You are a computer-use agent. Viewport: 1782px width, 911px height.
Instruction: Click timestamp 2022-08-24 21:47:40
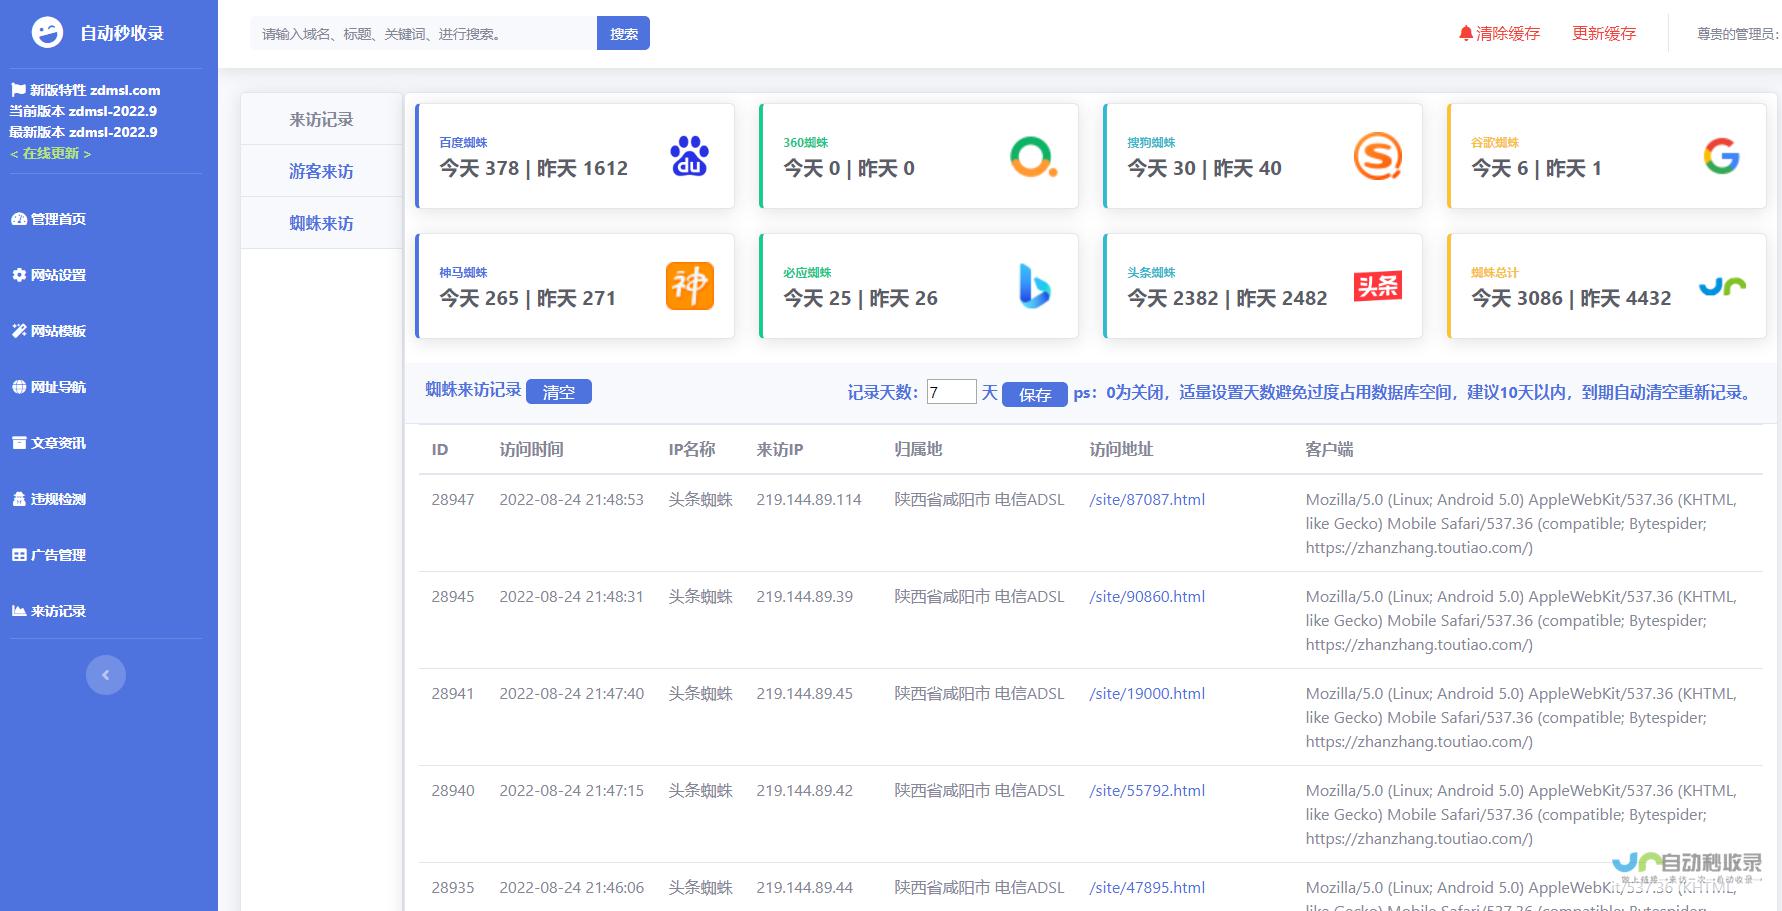pyautogui.click(x=572, y=693)
